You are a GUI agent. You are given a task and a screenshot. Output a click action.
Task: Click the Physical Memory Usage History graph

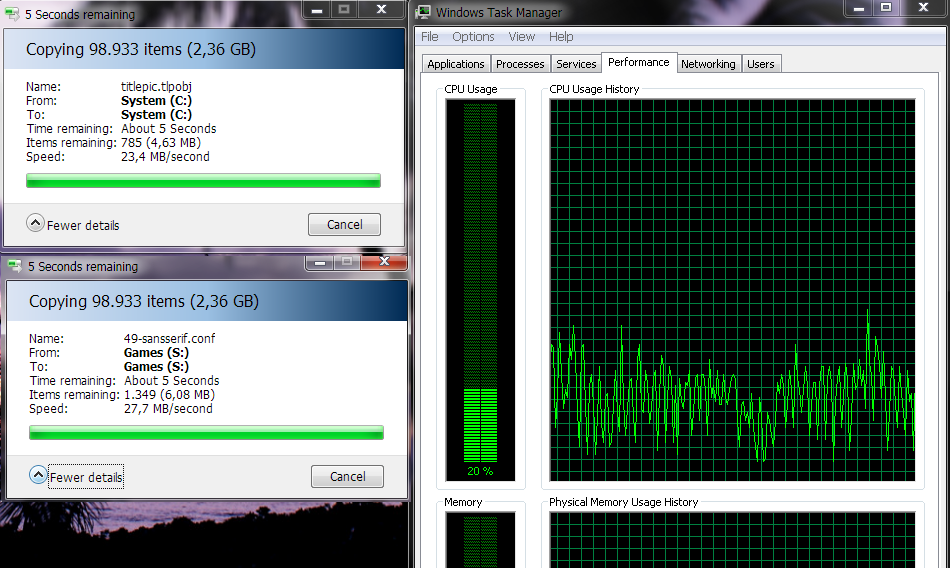[x=732, y=540]
